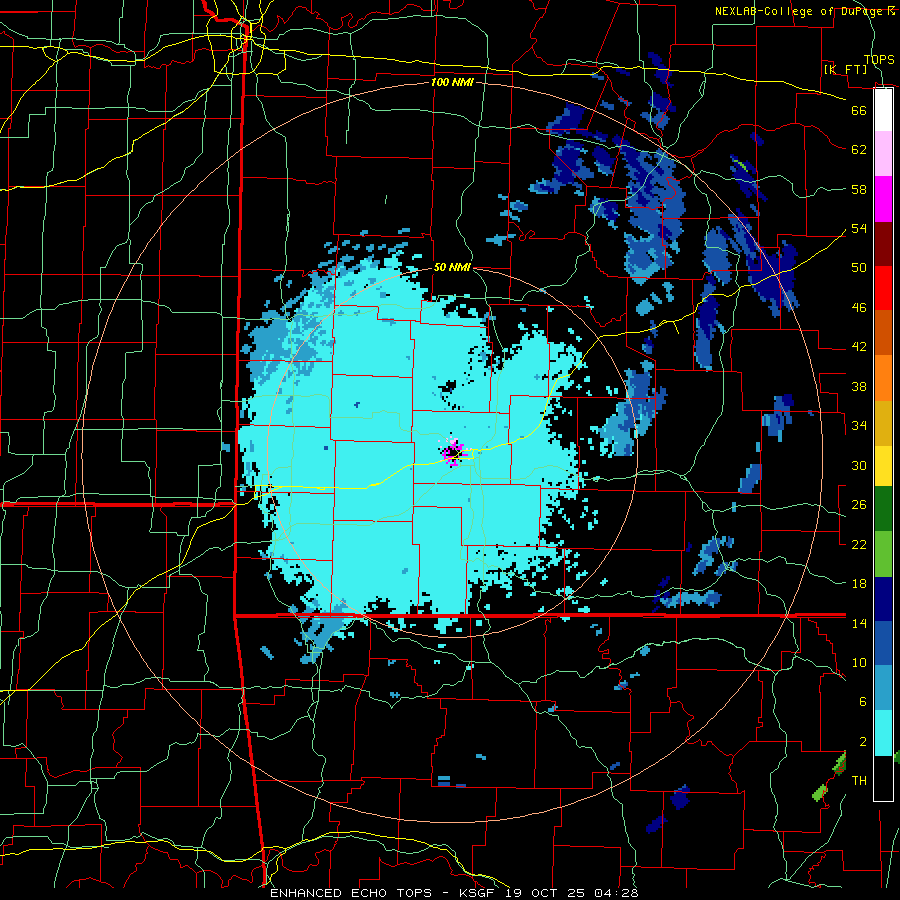This screenshot has height=900, width=900.
Task: Click the legend value 62
Action: [x=859, y=150]
